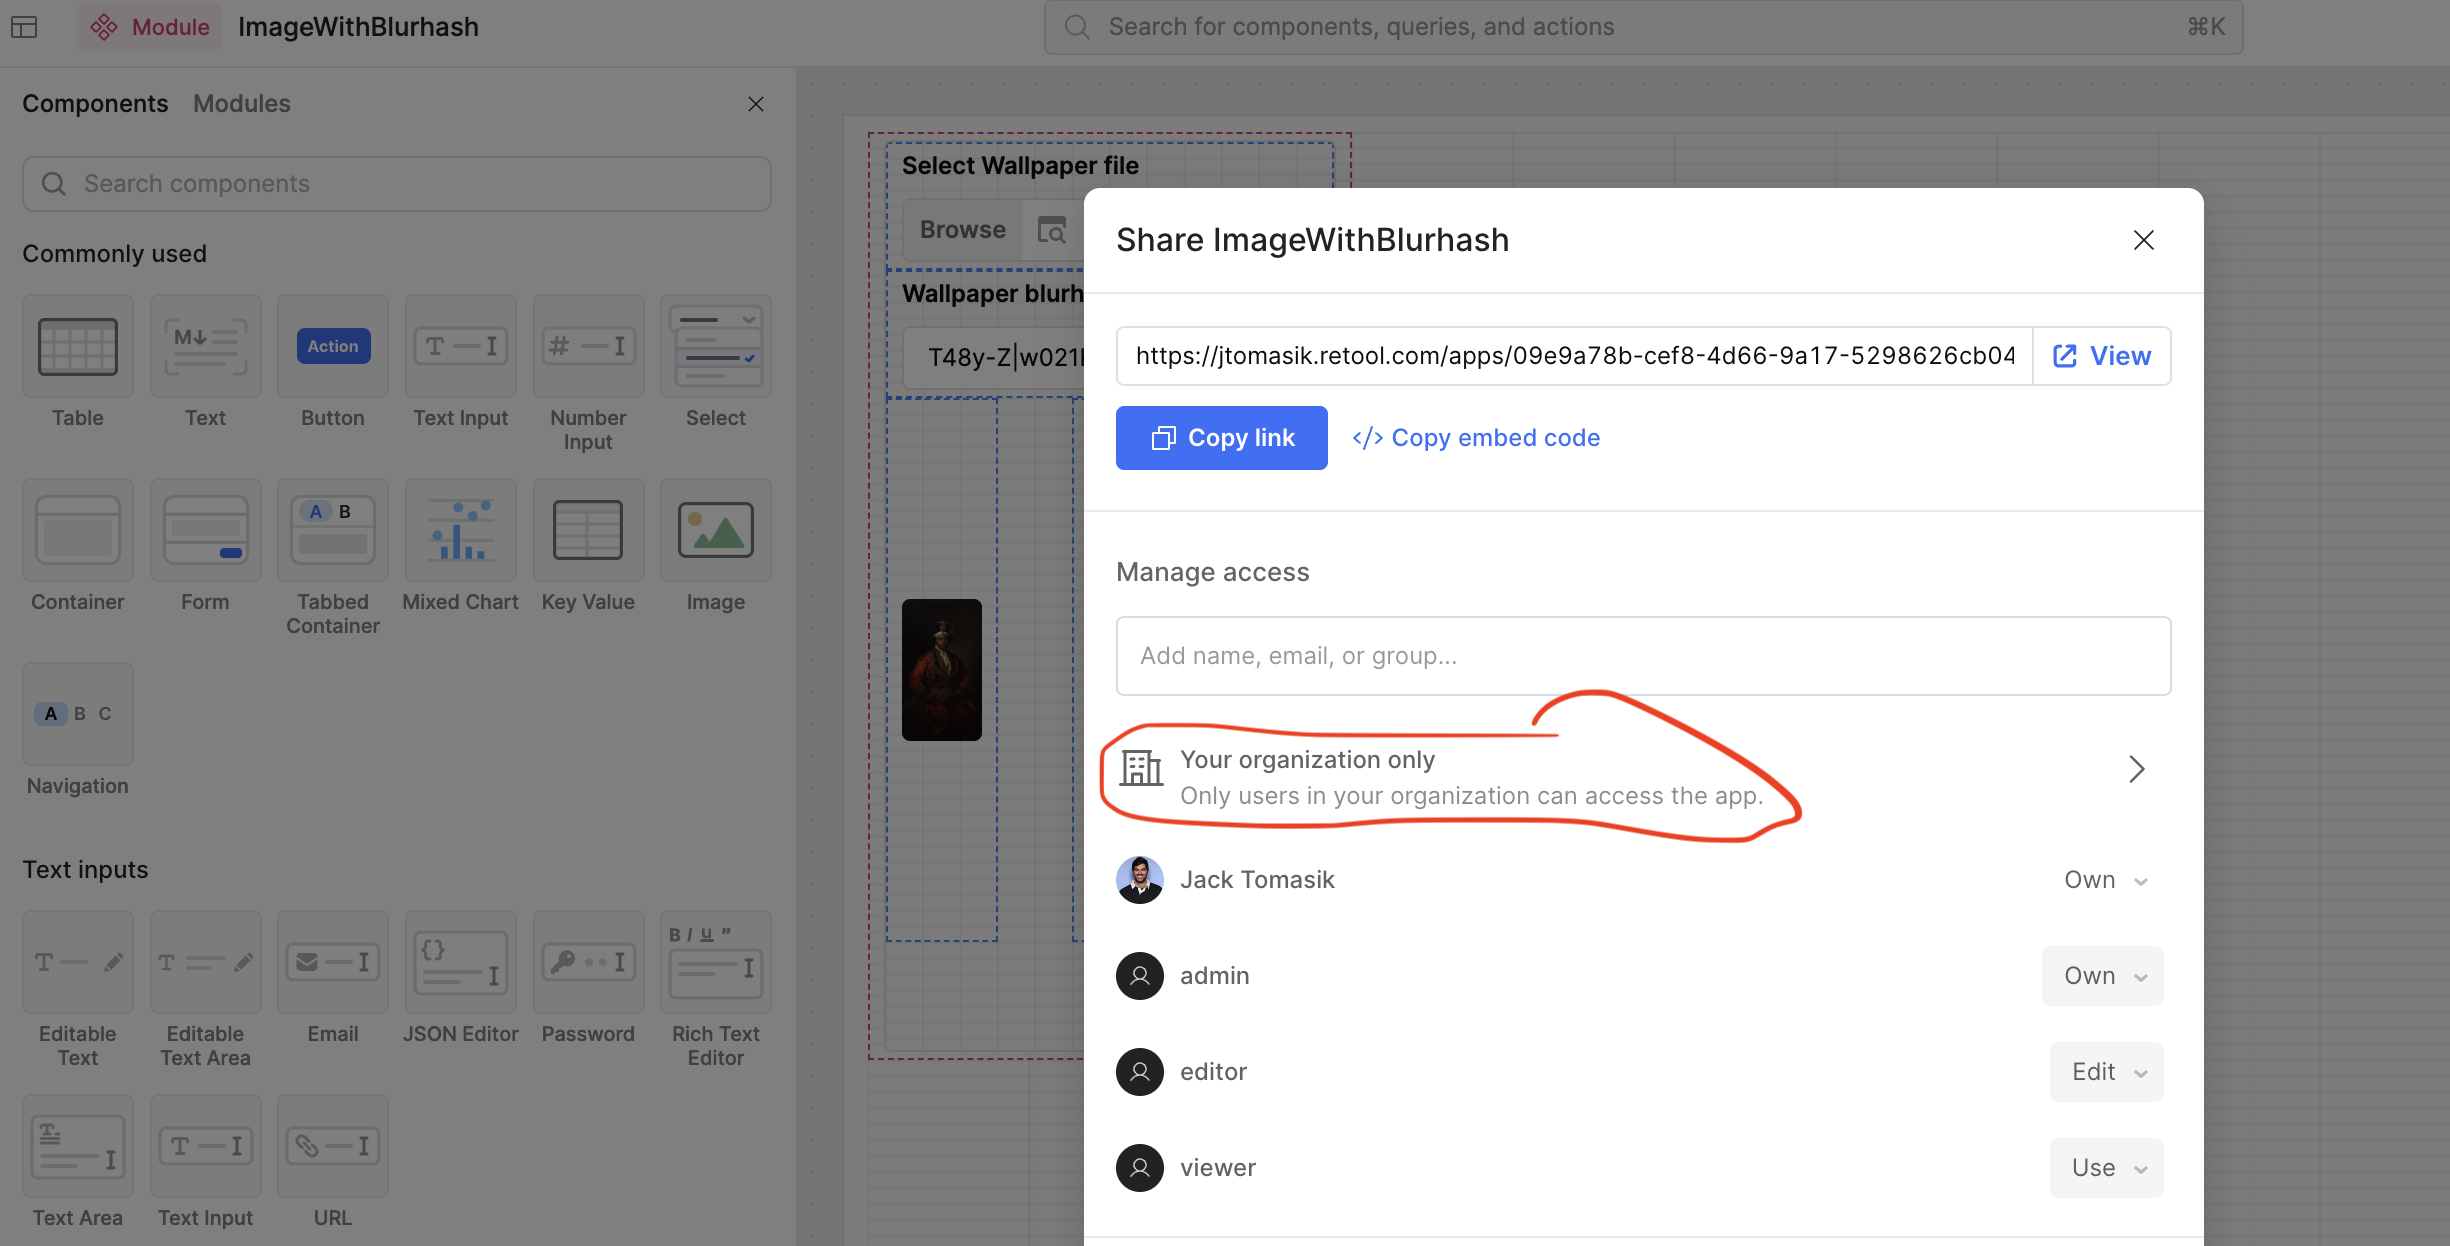Click the Image component icon
2450x1246 pixels.
(x=715, y=531)
